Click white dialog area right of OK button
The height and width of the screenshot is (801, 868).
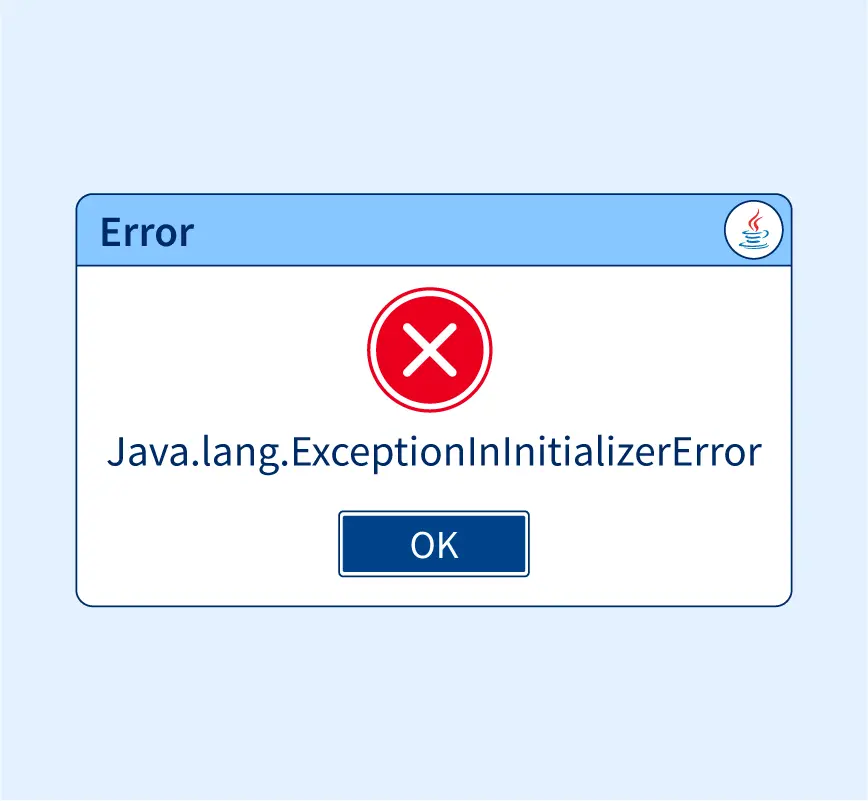659,544
